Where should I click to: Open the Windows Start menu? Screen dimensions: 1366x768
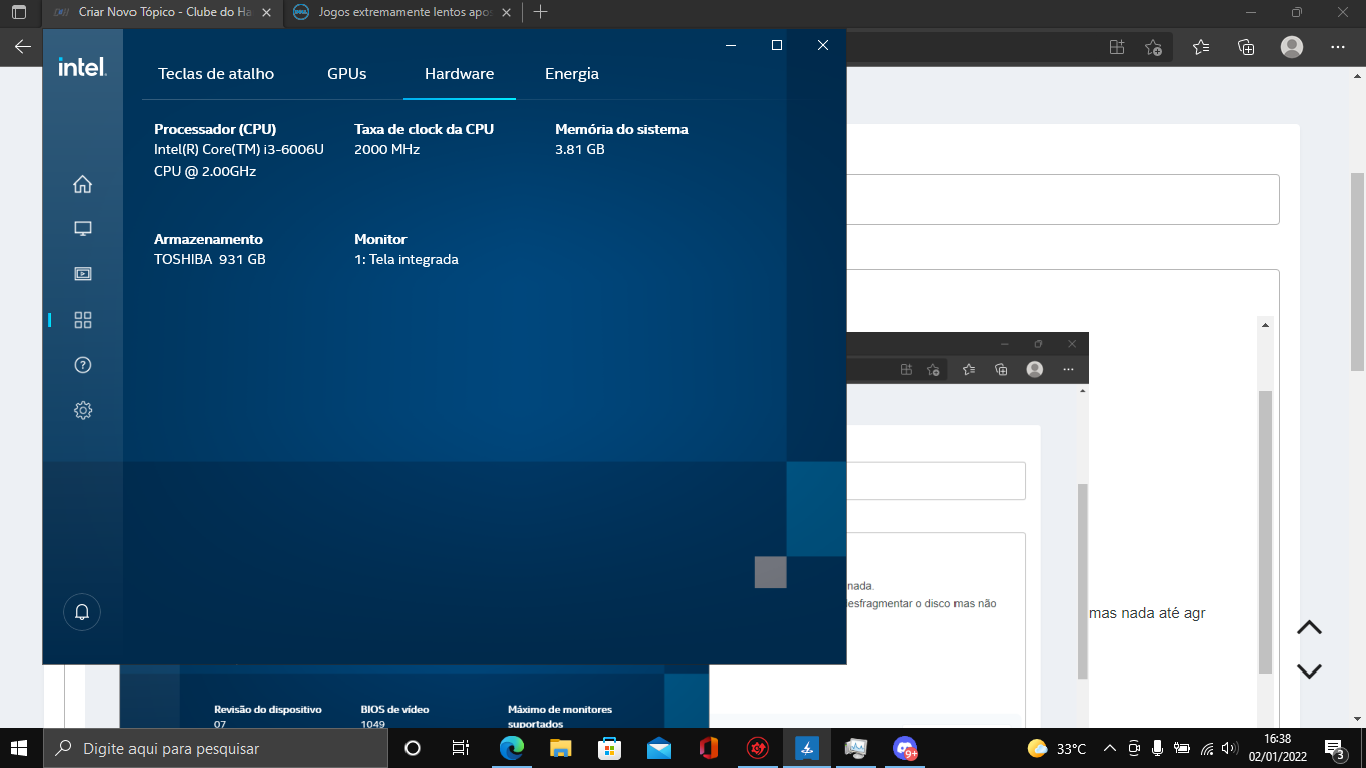point(21,748)
